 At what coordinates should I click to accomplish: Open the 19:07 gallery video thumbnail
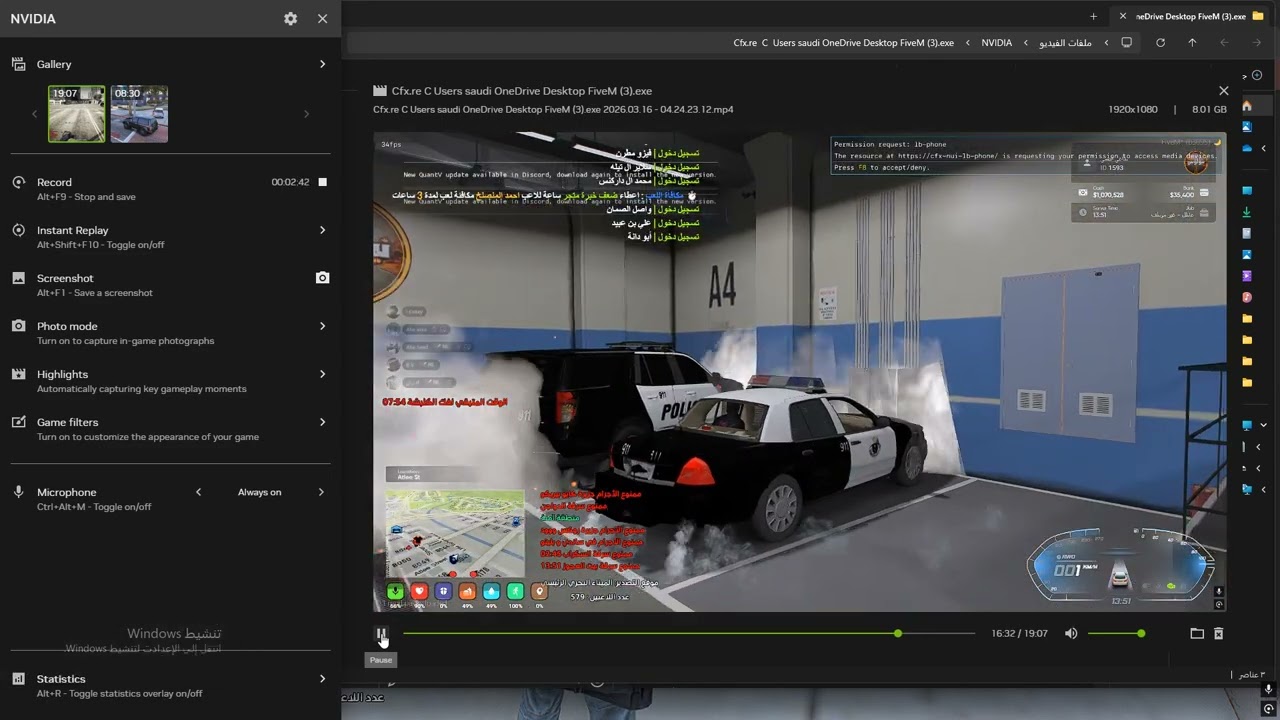click(x=77, y=114)
